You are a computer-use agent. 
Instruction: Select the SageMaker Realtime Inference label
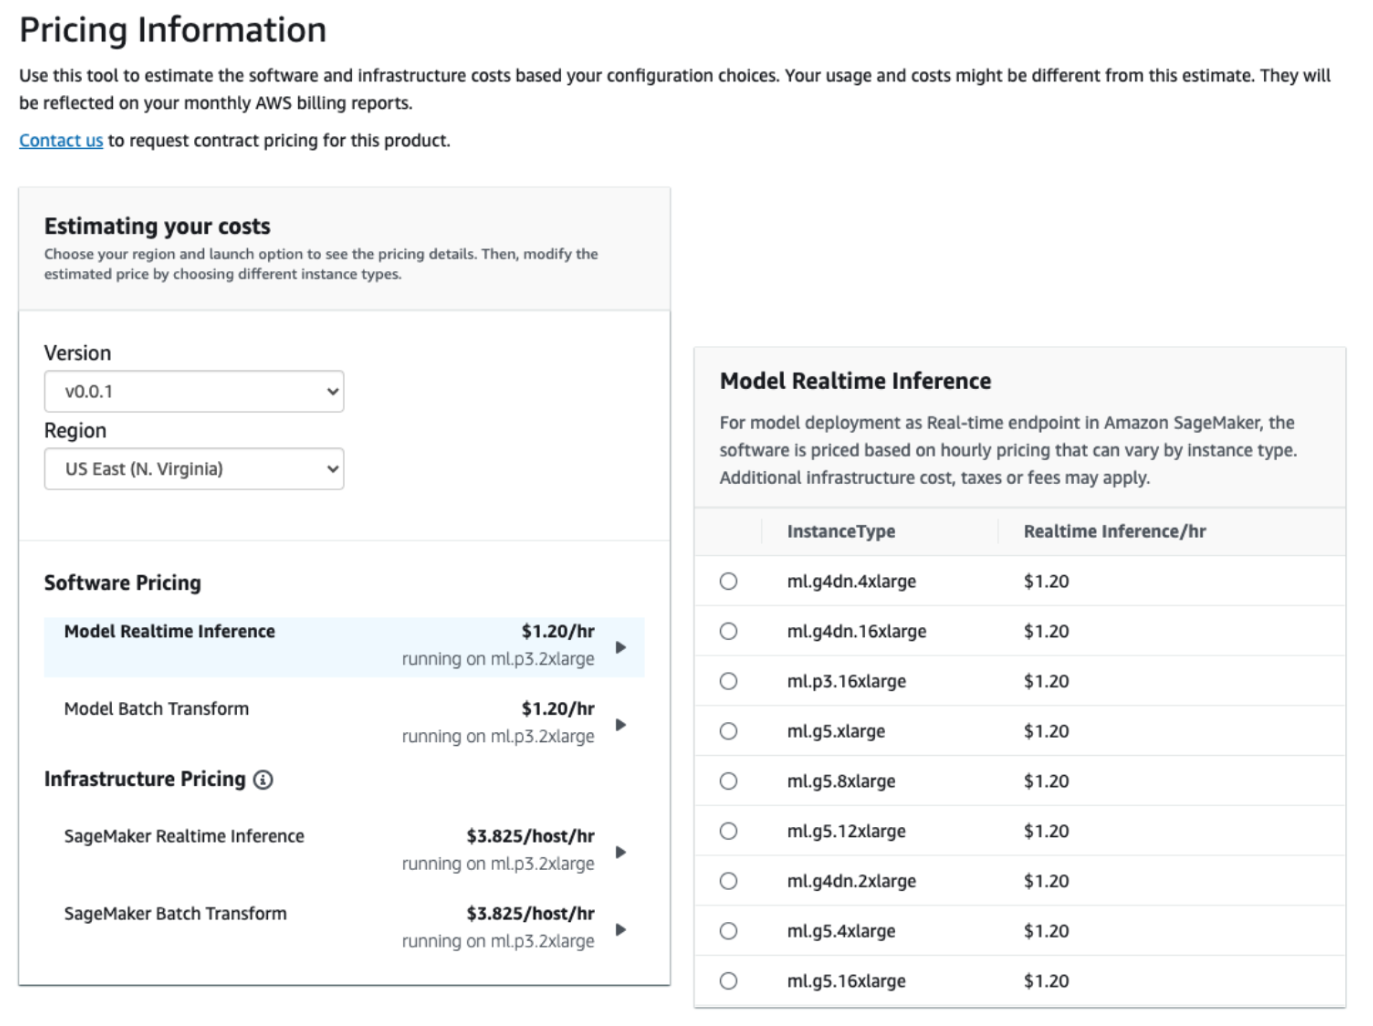click(184, 836)
